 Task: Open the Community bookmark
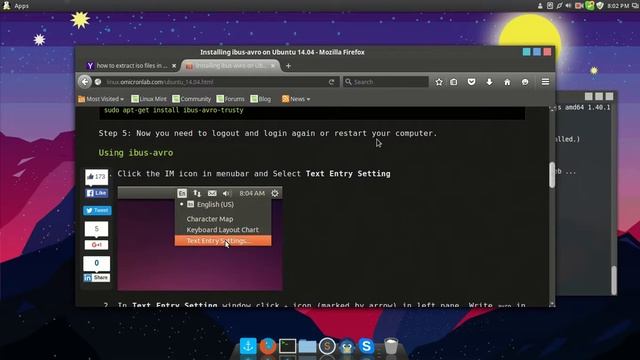(191, 99)
